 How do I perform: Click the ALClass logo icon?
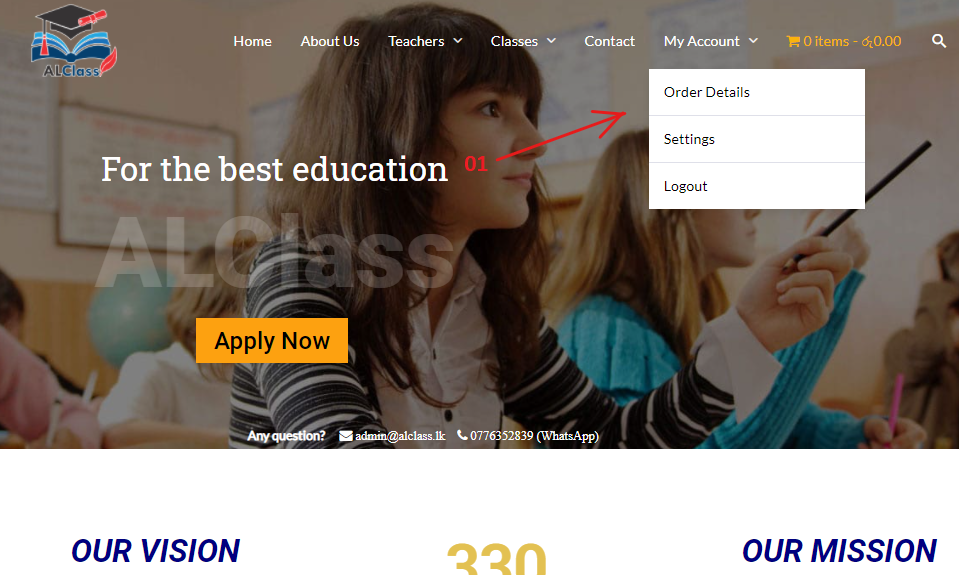coord(74,42)
